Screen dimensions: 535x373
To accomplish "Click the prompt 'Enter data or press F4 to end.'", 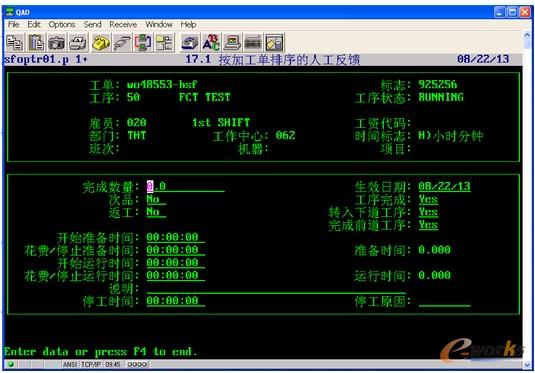I will (x=101, y=352).
